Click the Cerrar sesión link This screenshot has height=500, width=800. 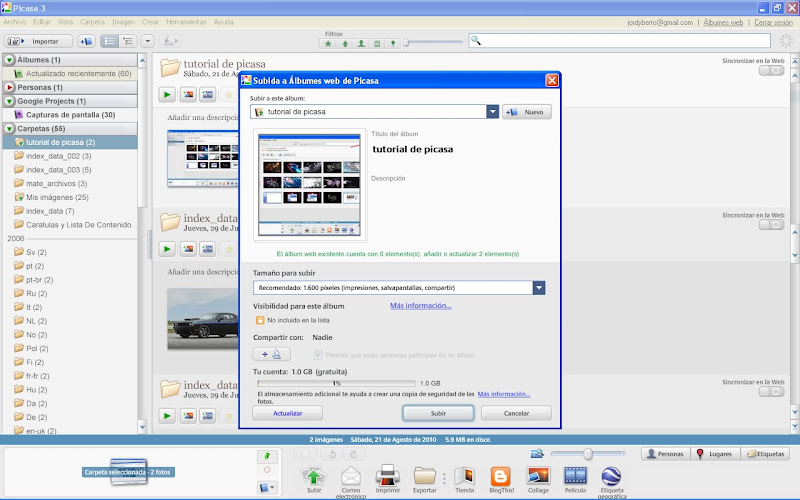click(x=773, y=22)
